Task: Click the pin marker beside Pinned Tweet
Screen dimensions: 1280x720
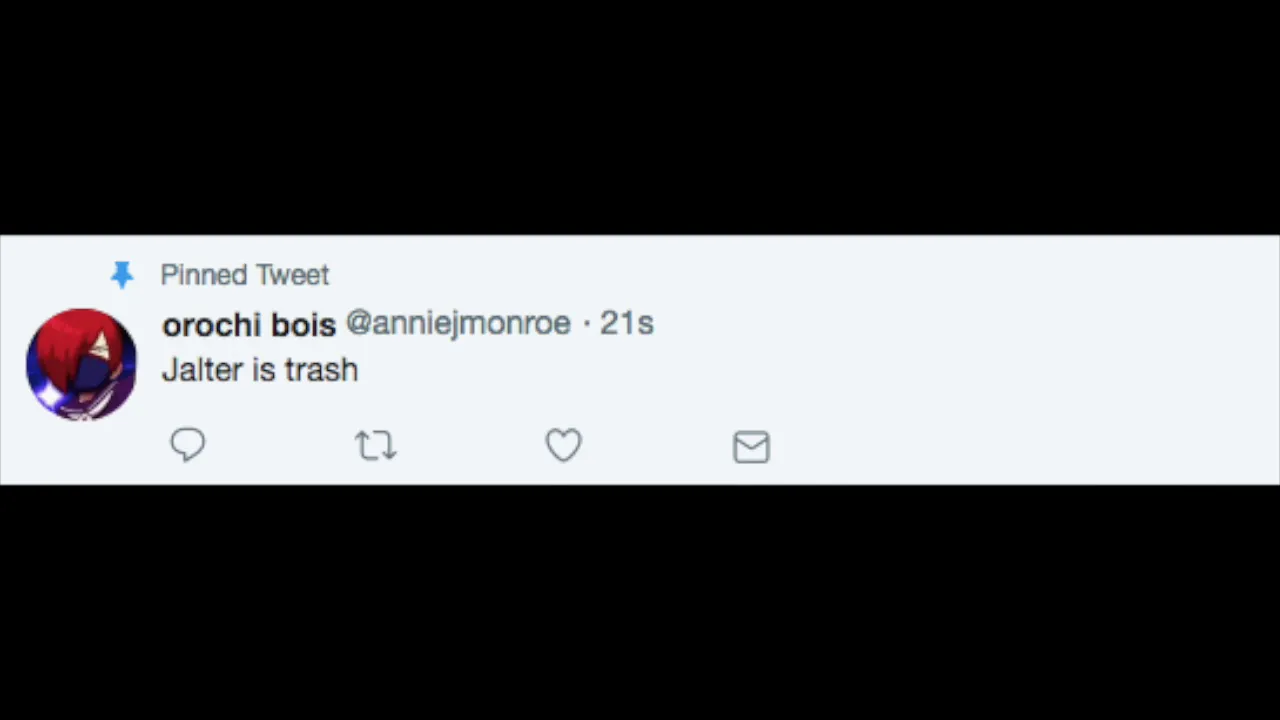Action: (122, 275)
